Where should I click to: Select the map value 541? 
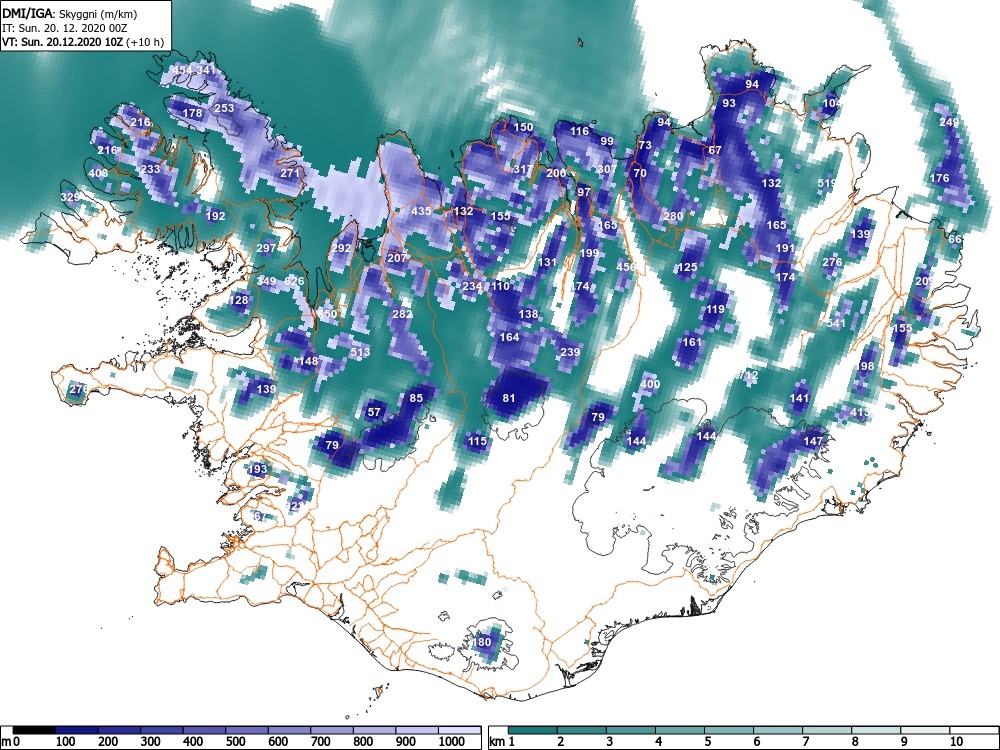836,323
